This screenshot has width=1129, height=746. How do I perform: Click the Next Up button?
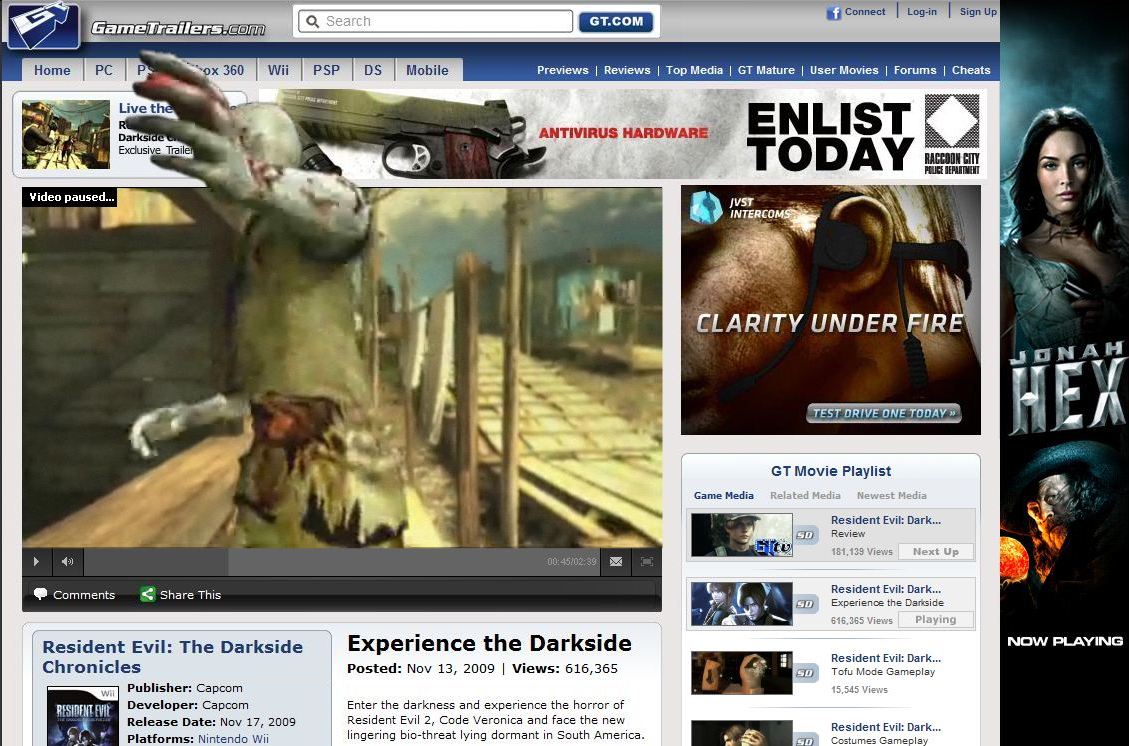pyautogui.click(x=936, y=552)
